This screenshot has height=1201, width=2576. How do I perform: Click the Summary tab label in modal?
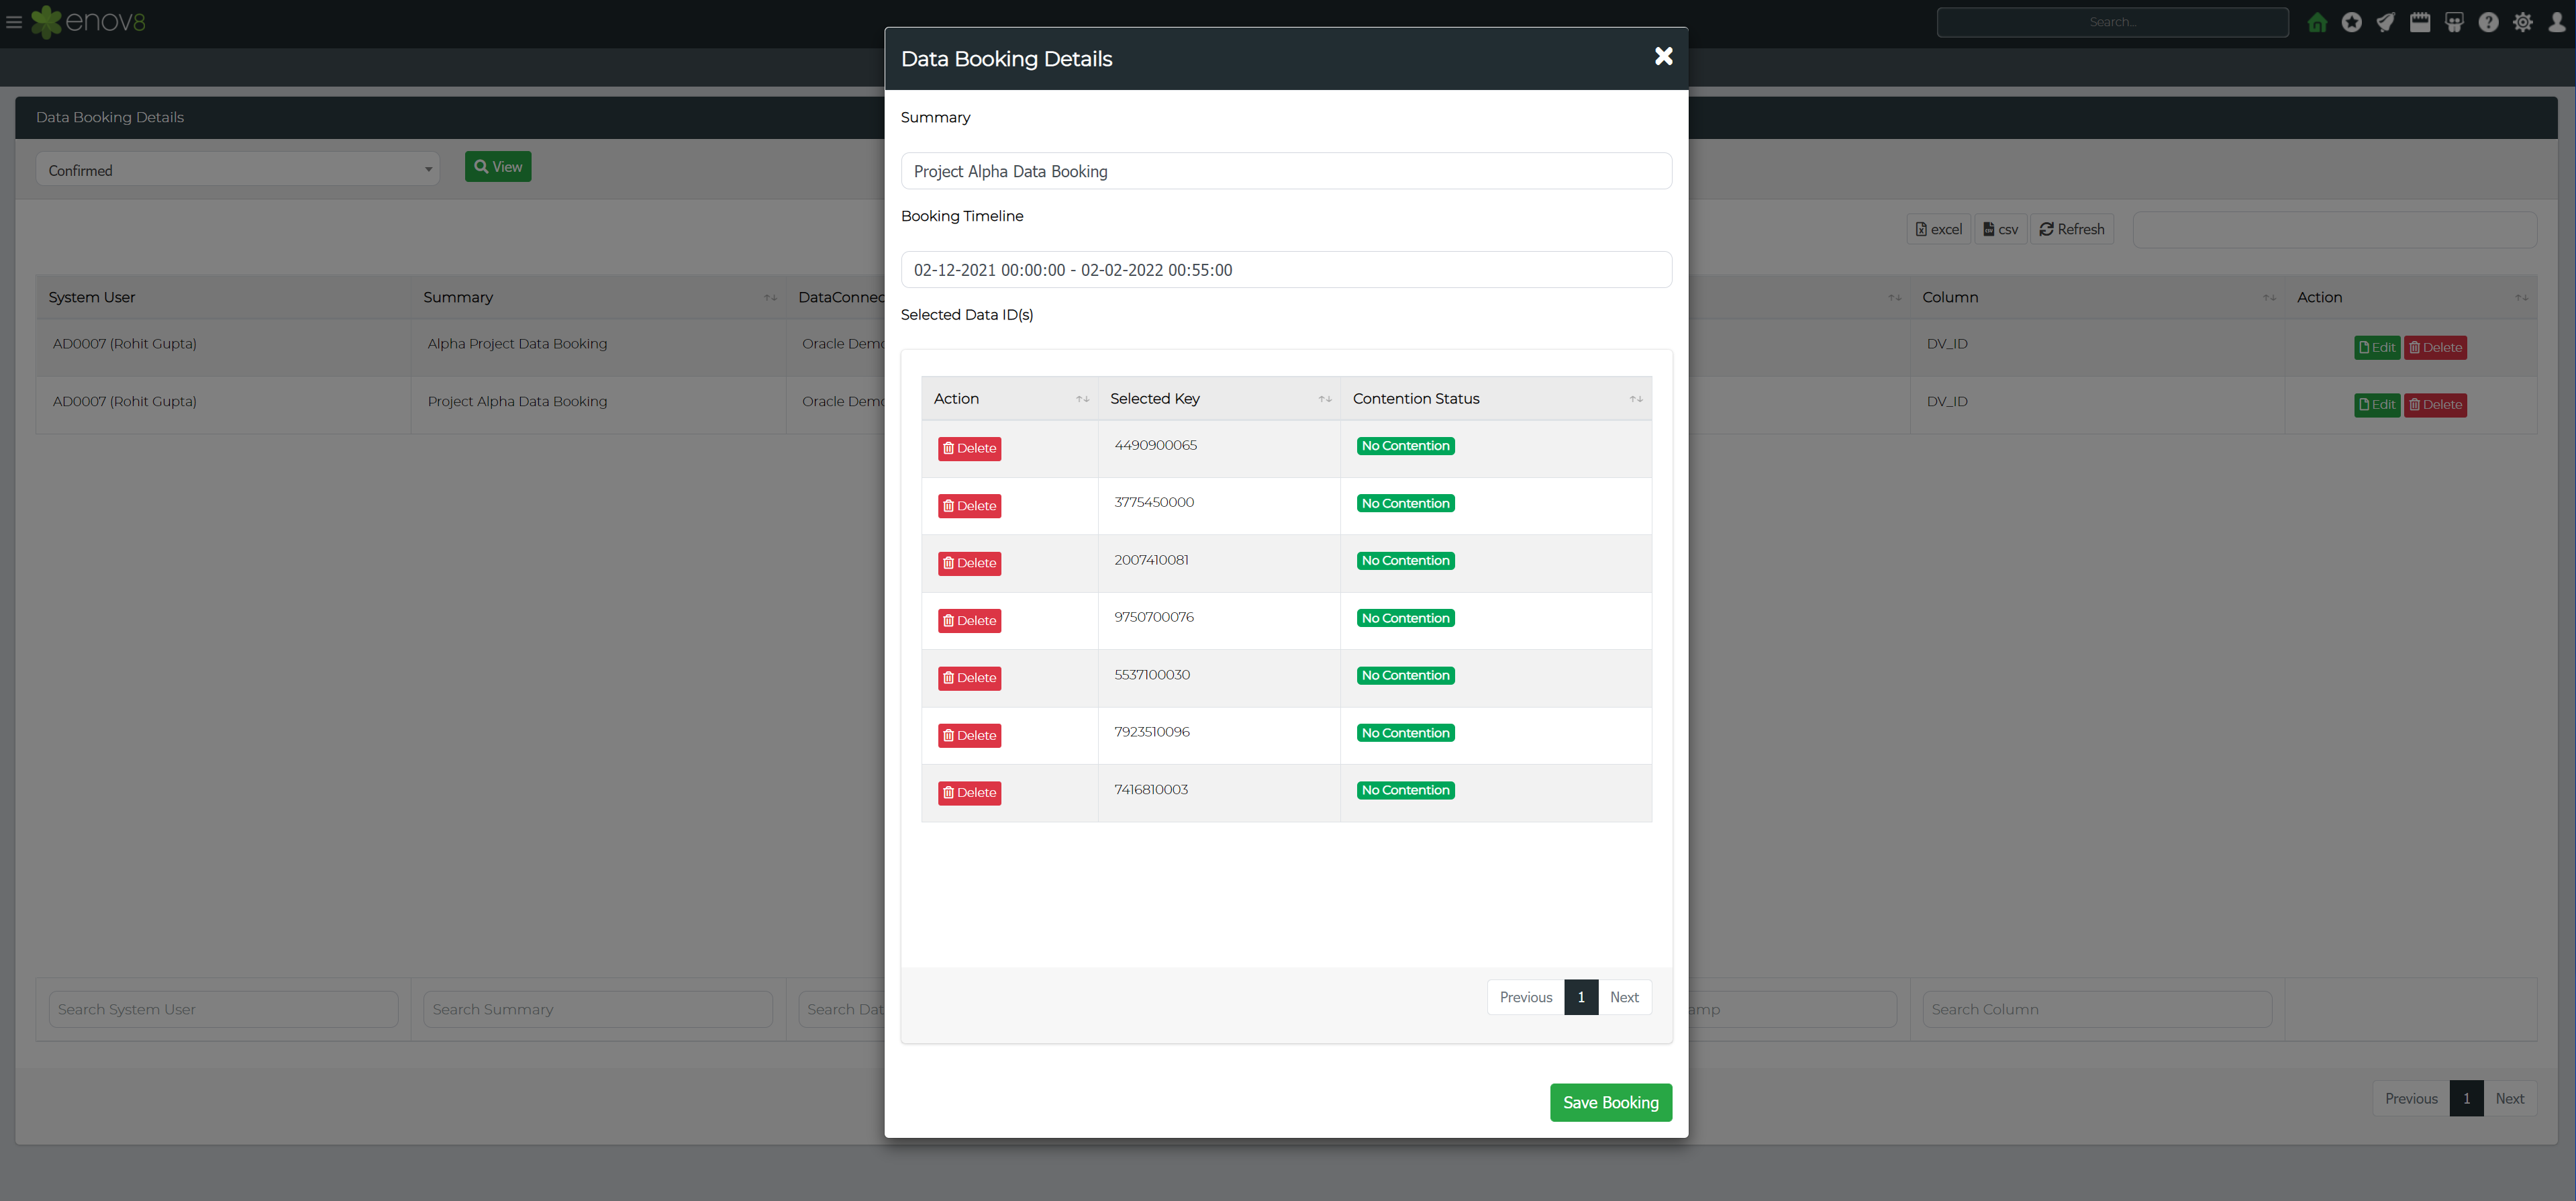tap(935, 117)
